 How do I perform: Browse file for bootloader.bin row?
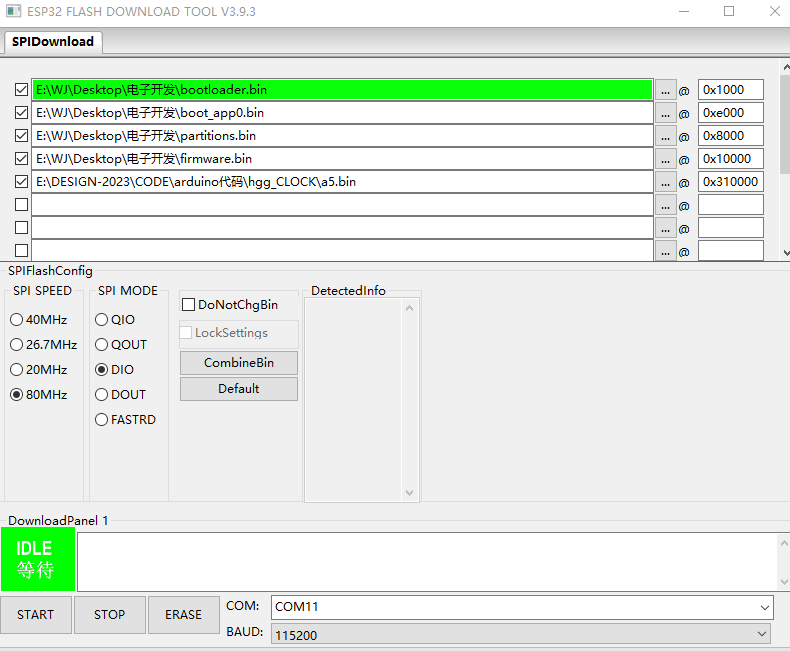[666, 90]
